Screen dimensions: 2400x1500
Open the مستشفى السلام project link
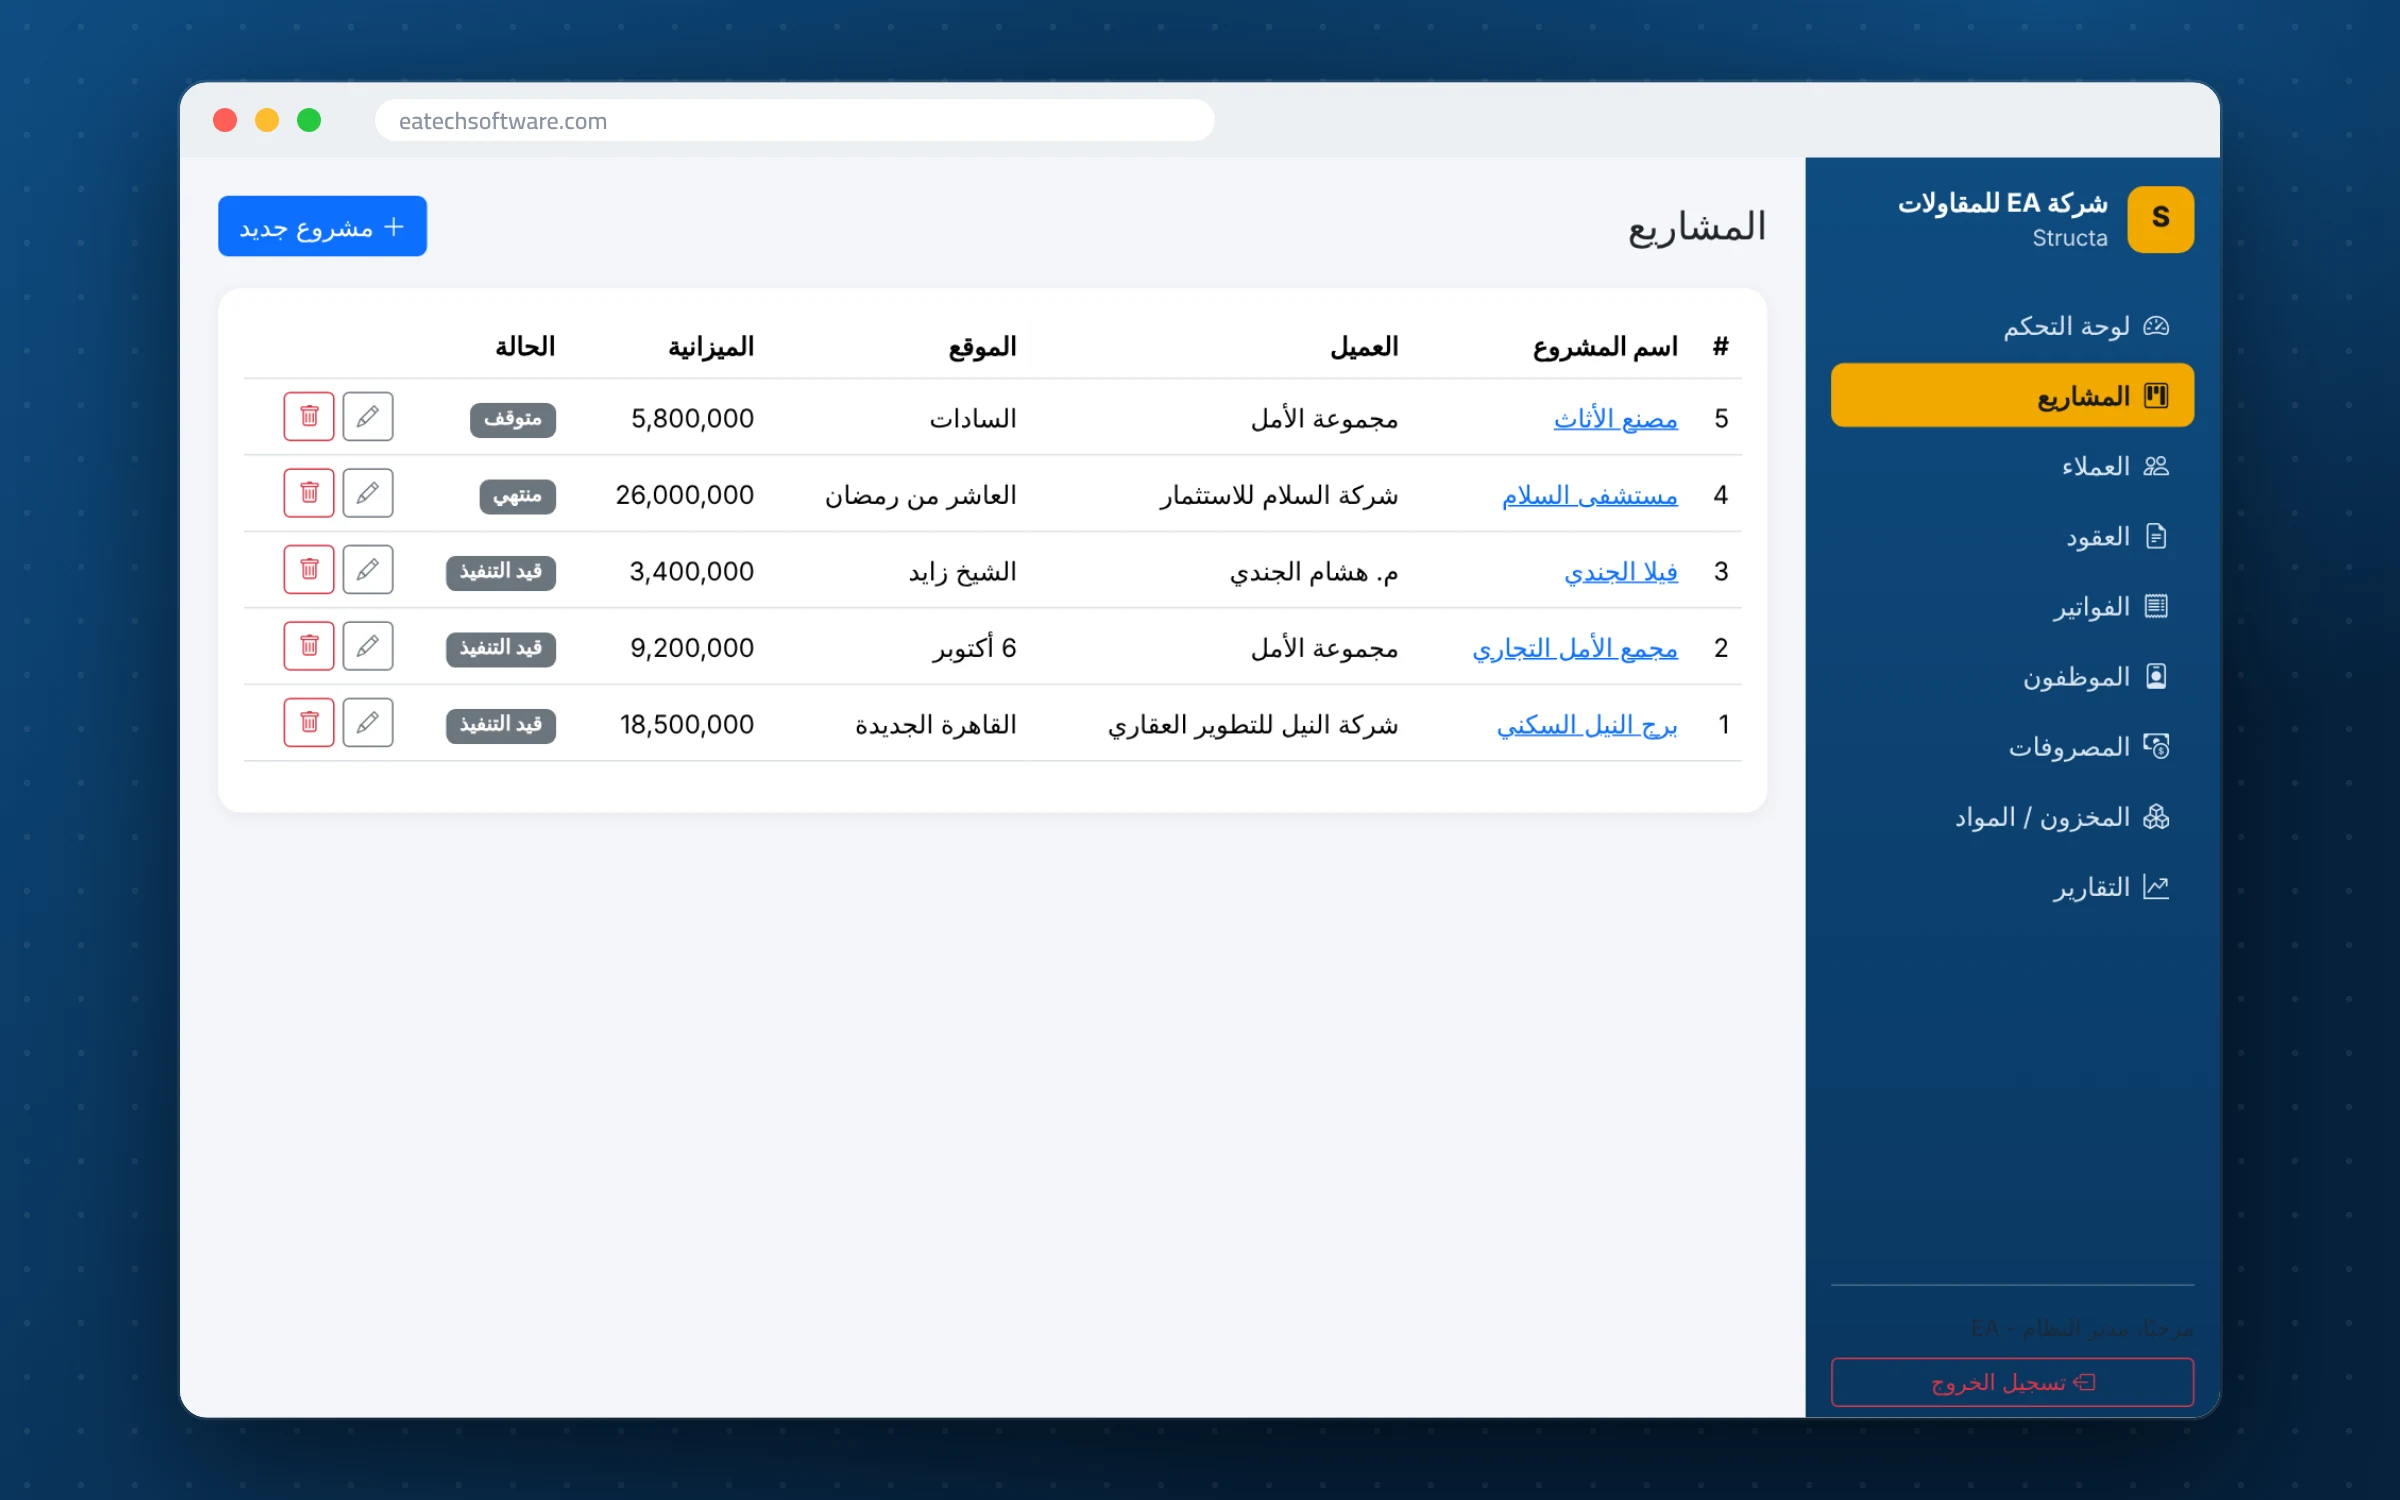click(x=1589, y=496)
